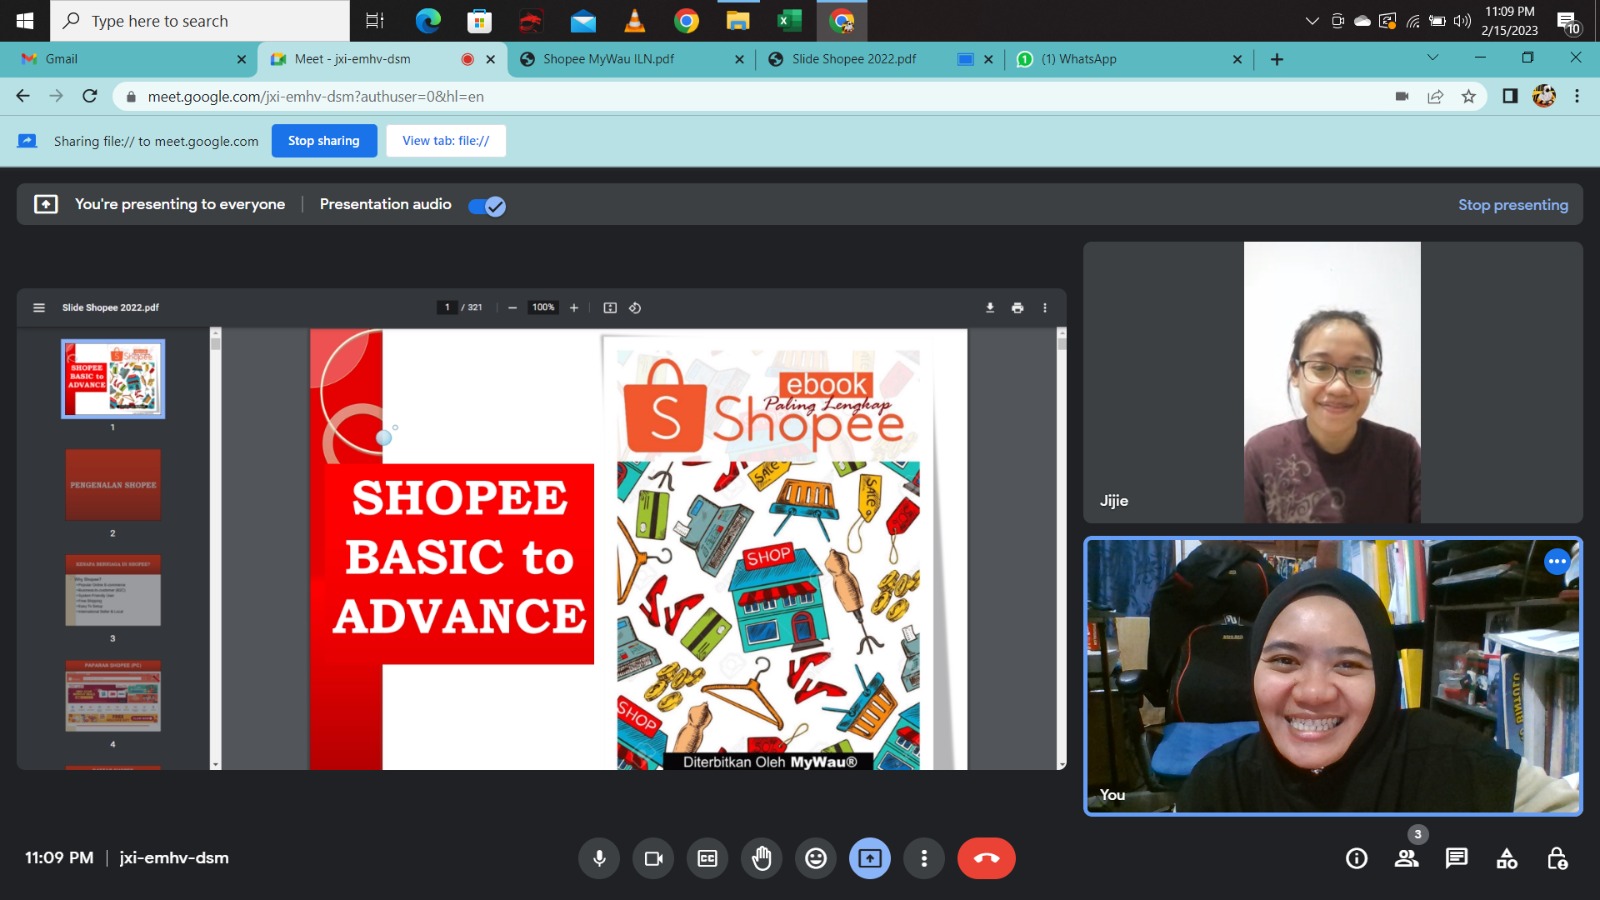The width and height of the screenshot is (1600, 900).
Task: Show the participants list
Action: coord(1406,858)
